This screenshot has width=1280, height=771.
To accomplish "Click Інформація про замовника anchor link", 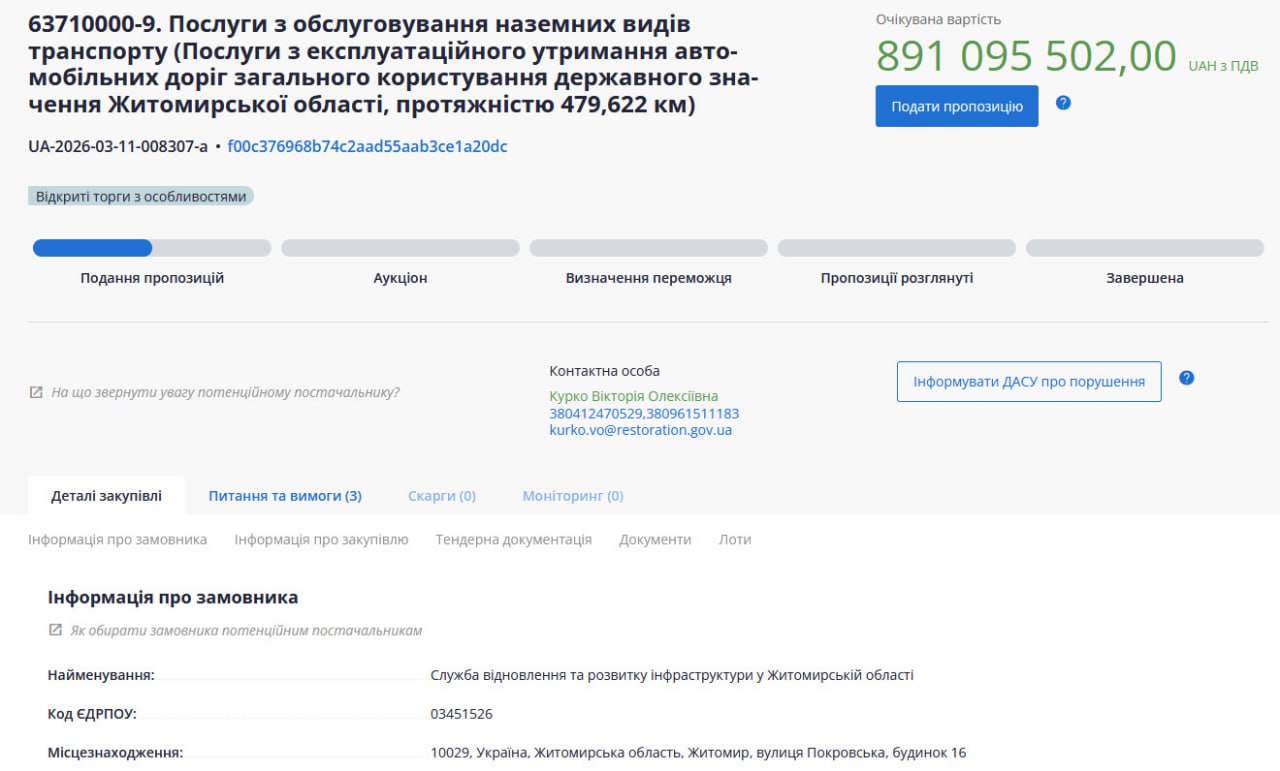I will coord(118,540).
